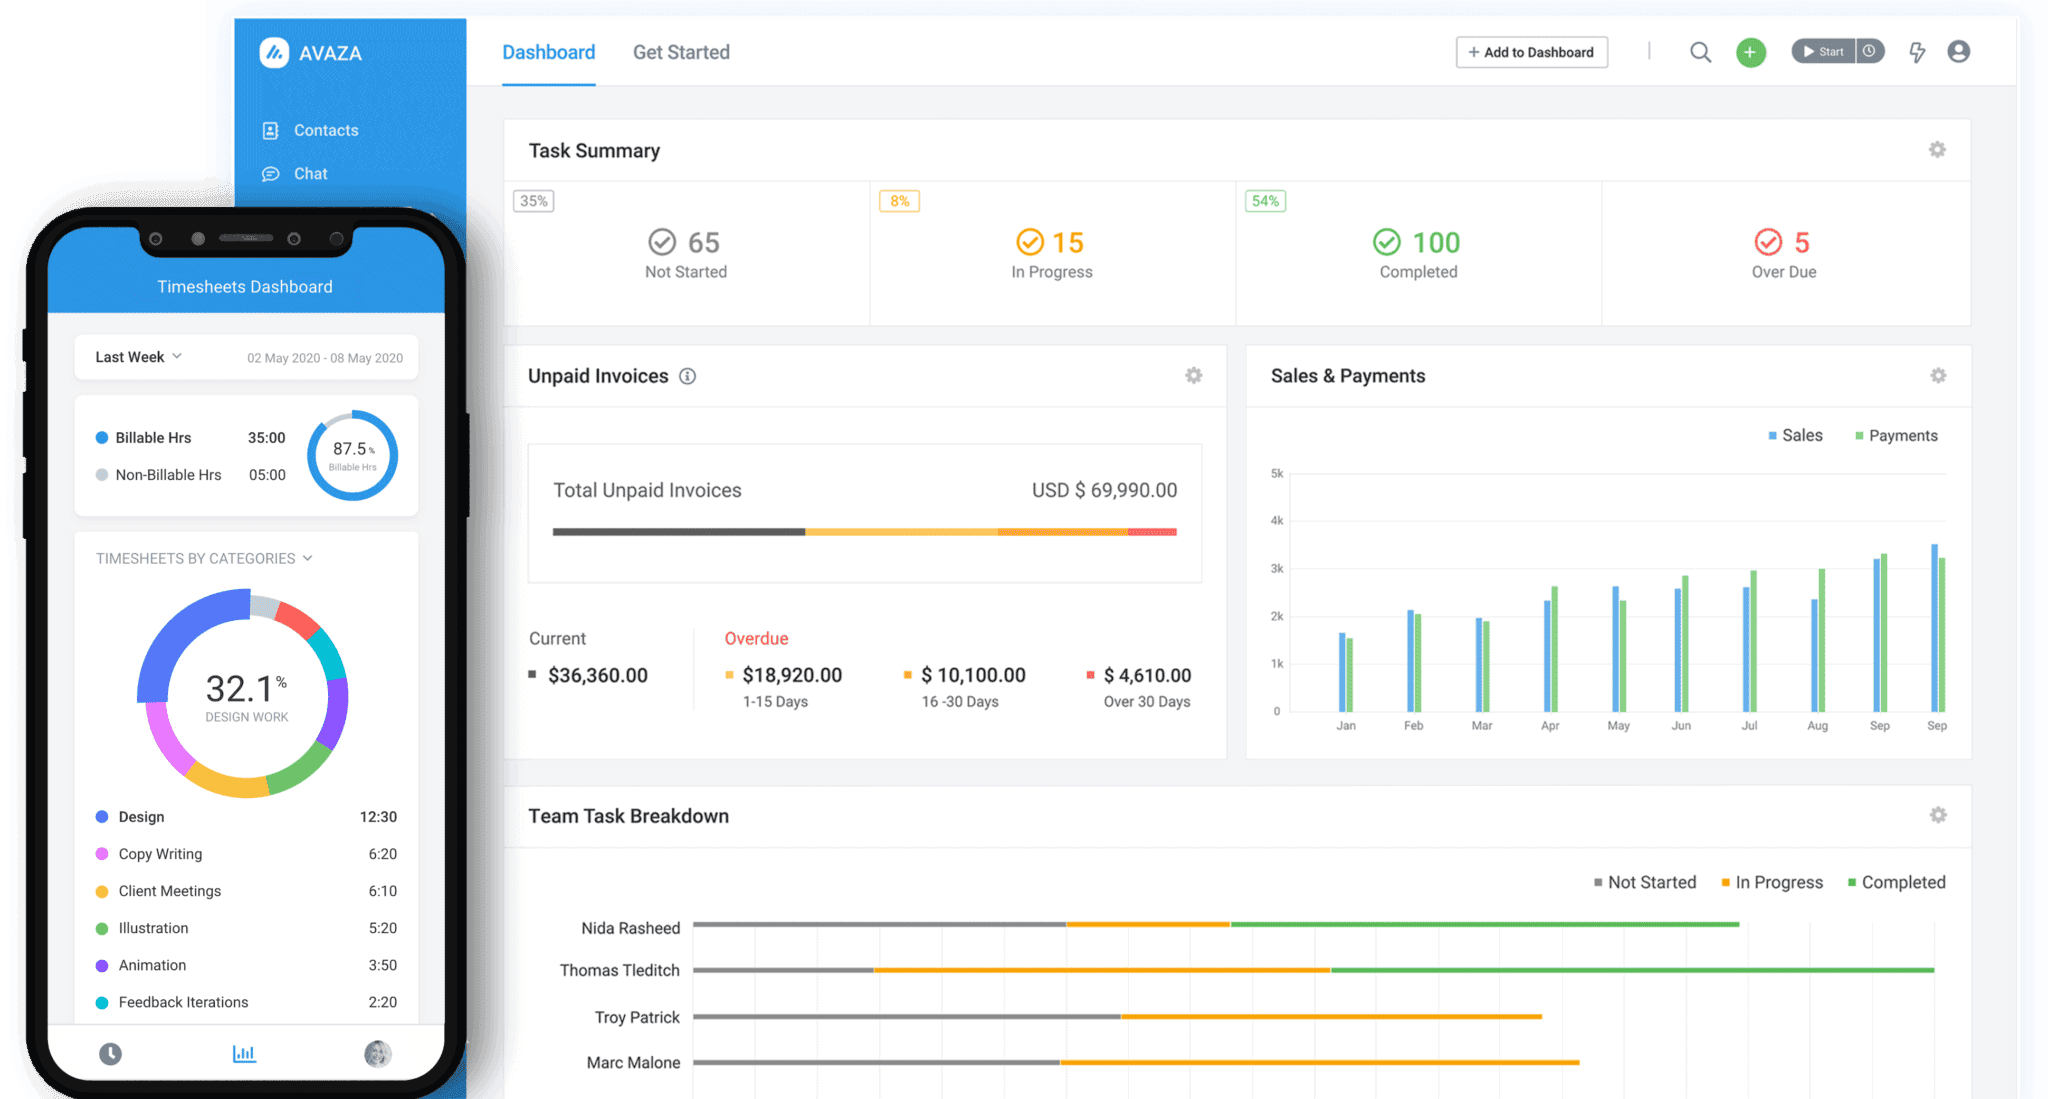
Task: Select the Design category row
Action: (x=246, y=817)
